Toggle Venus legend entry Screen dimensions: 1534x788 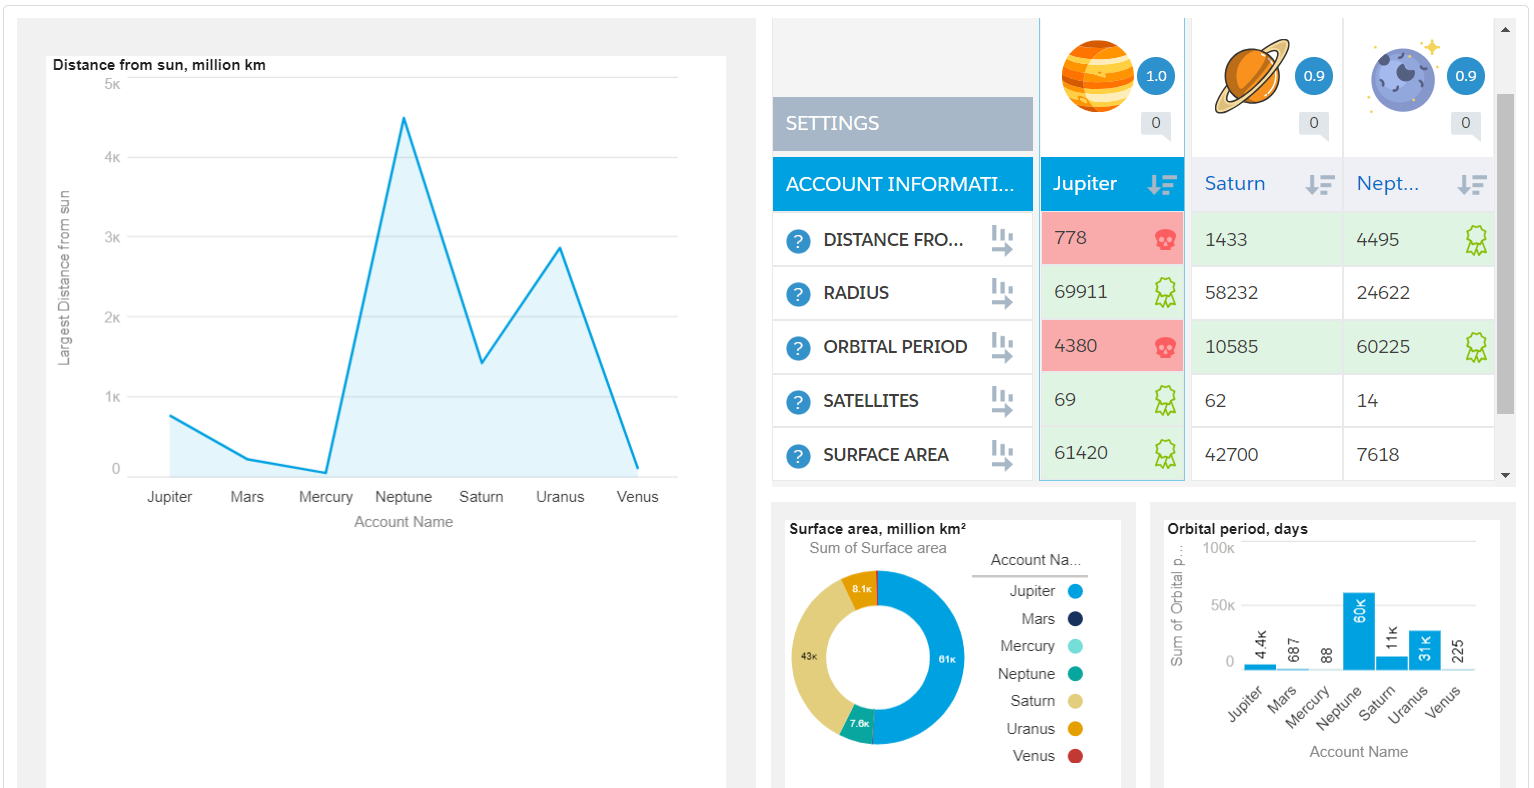(x=1047, y=756)
